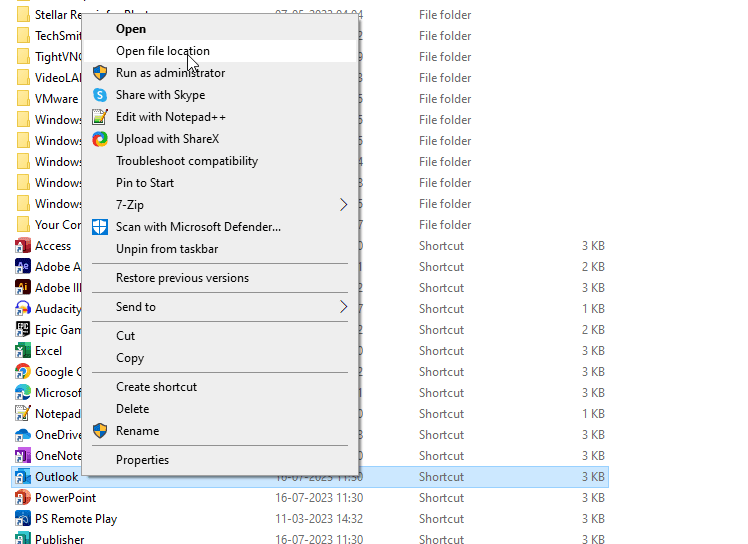Click the Your Cor folder name

pos(58,225)
